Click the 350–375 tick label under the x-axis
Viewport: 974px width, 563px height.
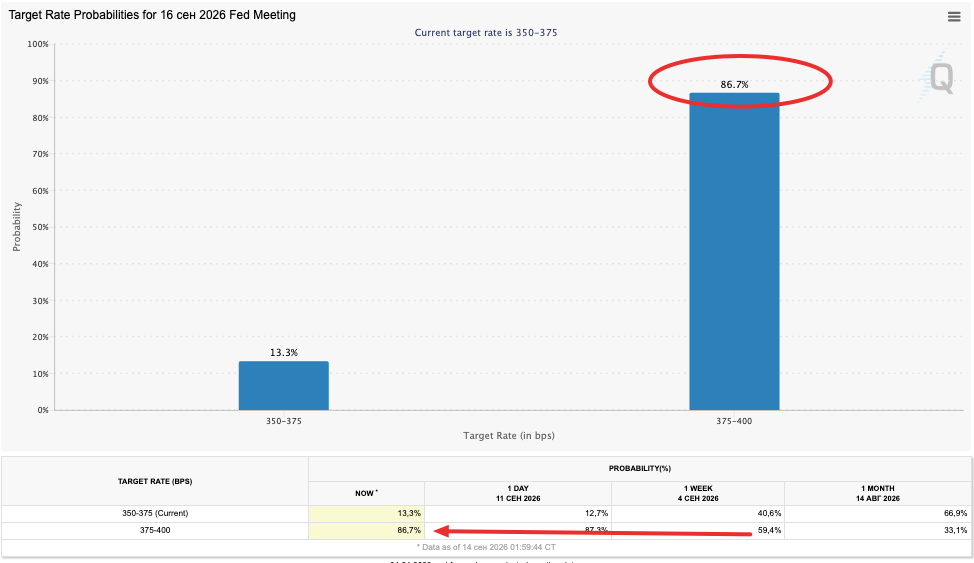[284, 421]
